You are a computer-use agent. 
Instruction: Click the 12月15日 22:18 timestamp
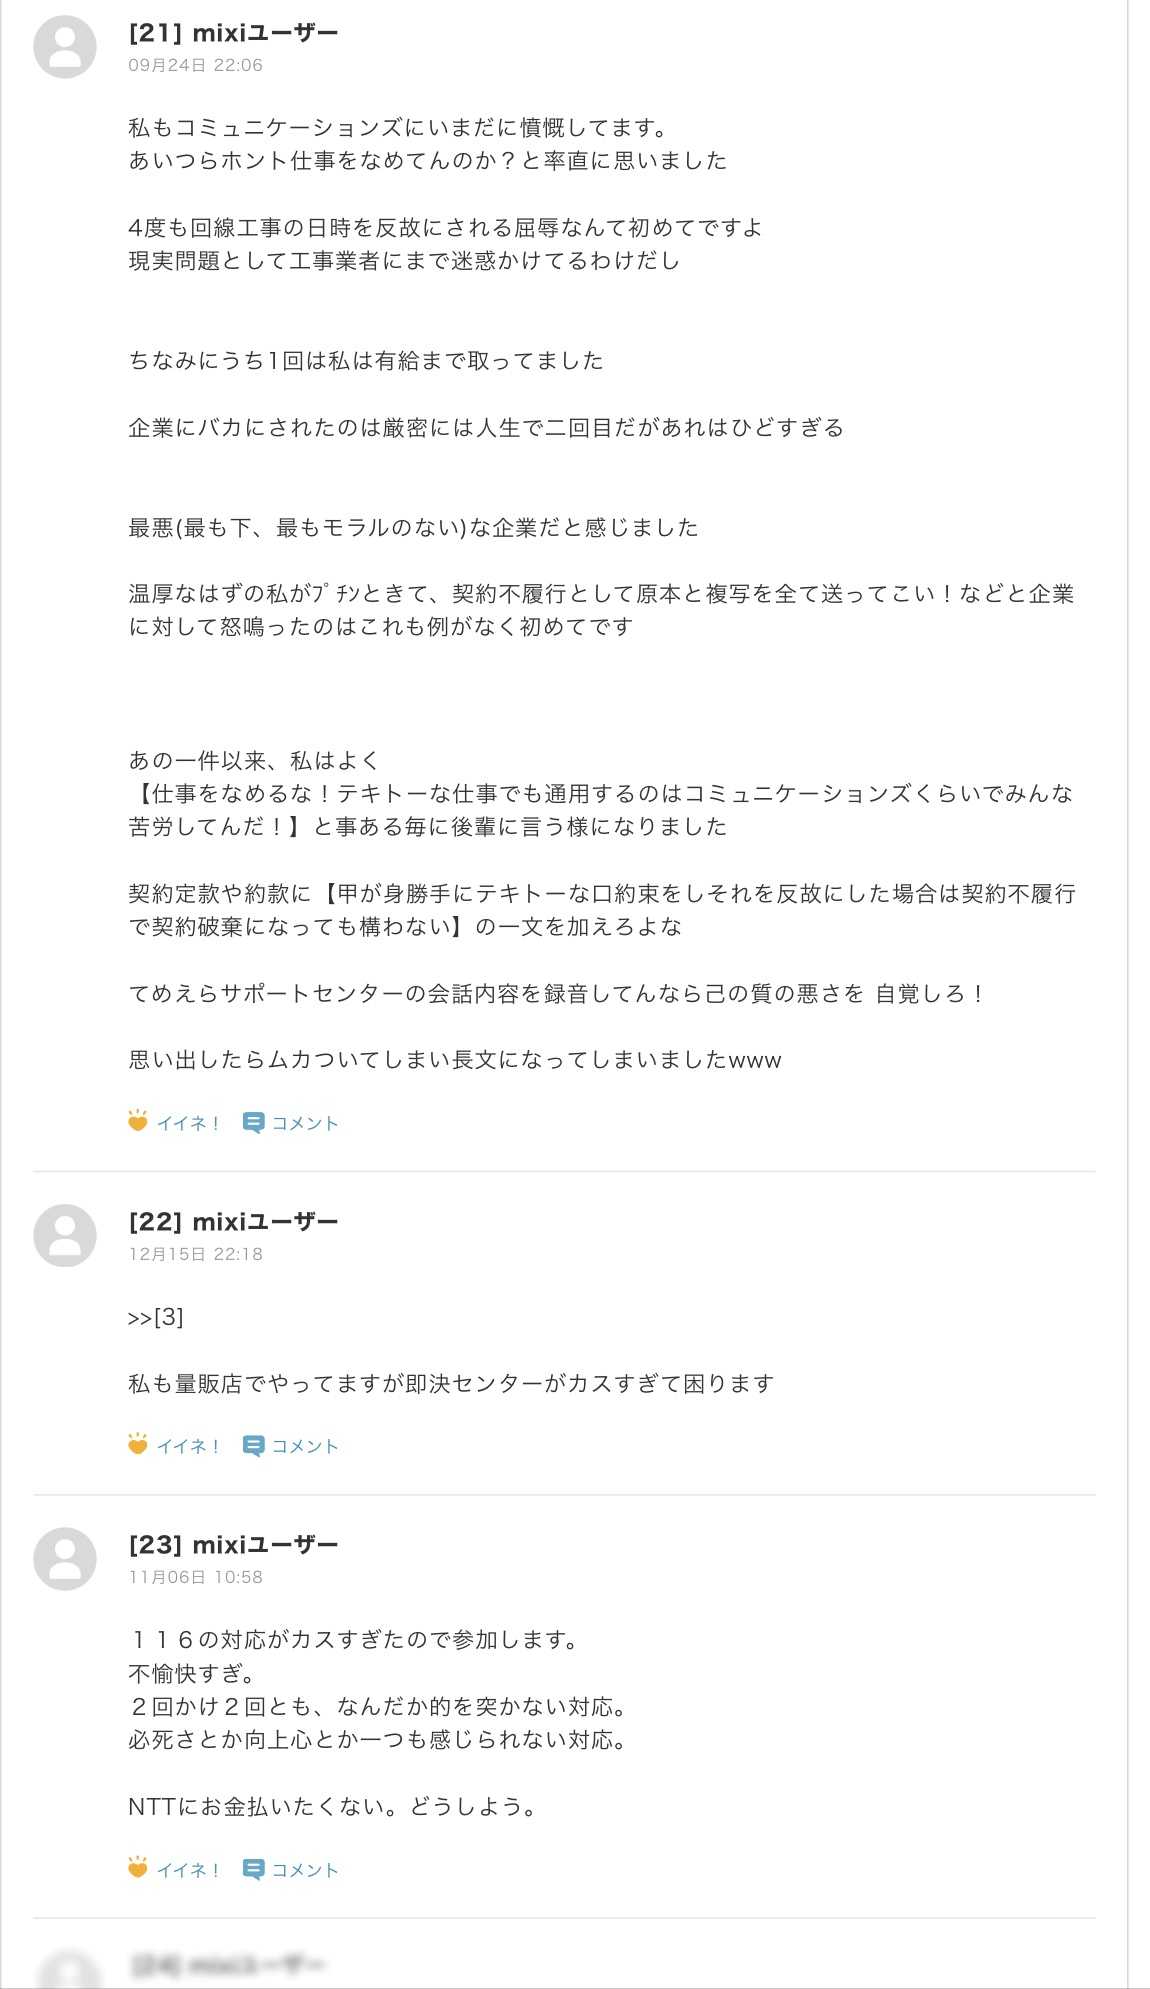pyautogui.click(x=195, y=1253)
